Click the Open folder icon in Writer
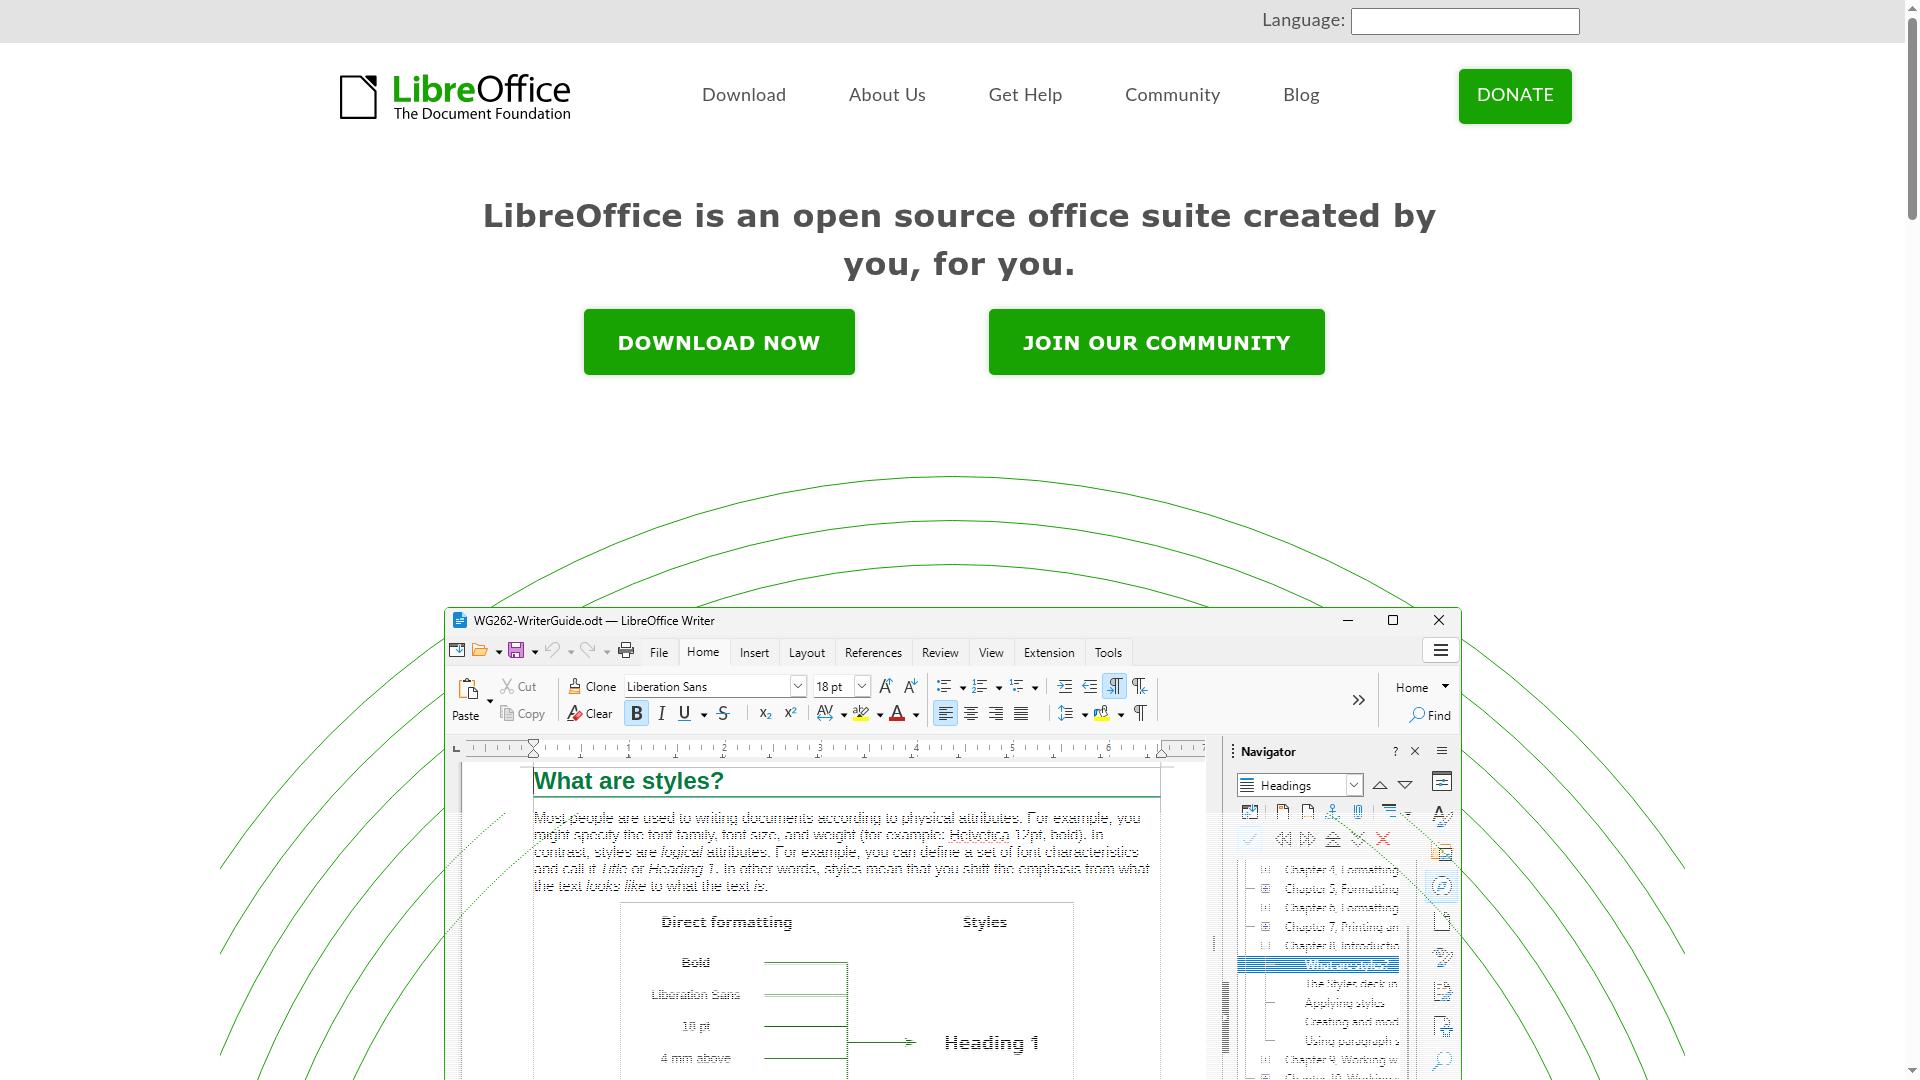The image size is (1920, 1080). click(480, 650)
